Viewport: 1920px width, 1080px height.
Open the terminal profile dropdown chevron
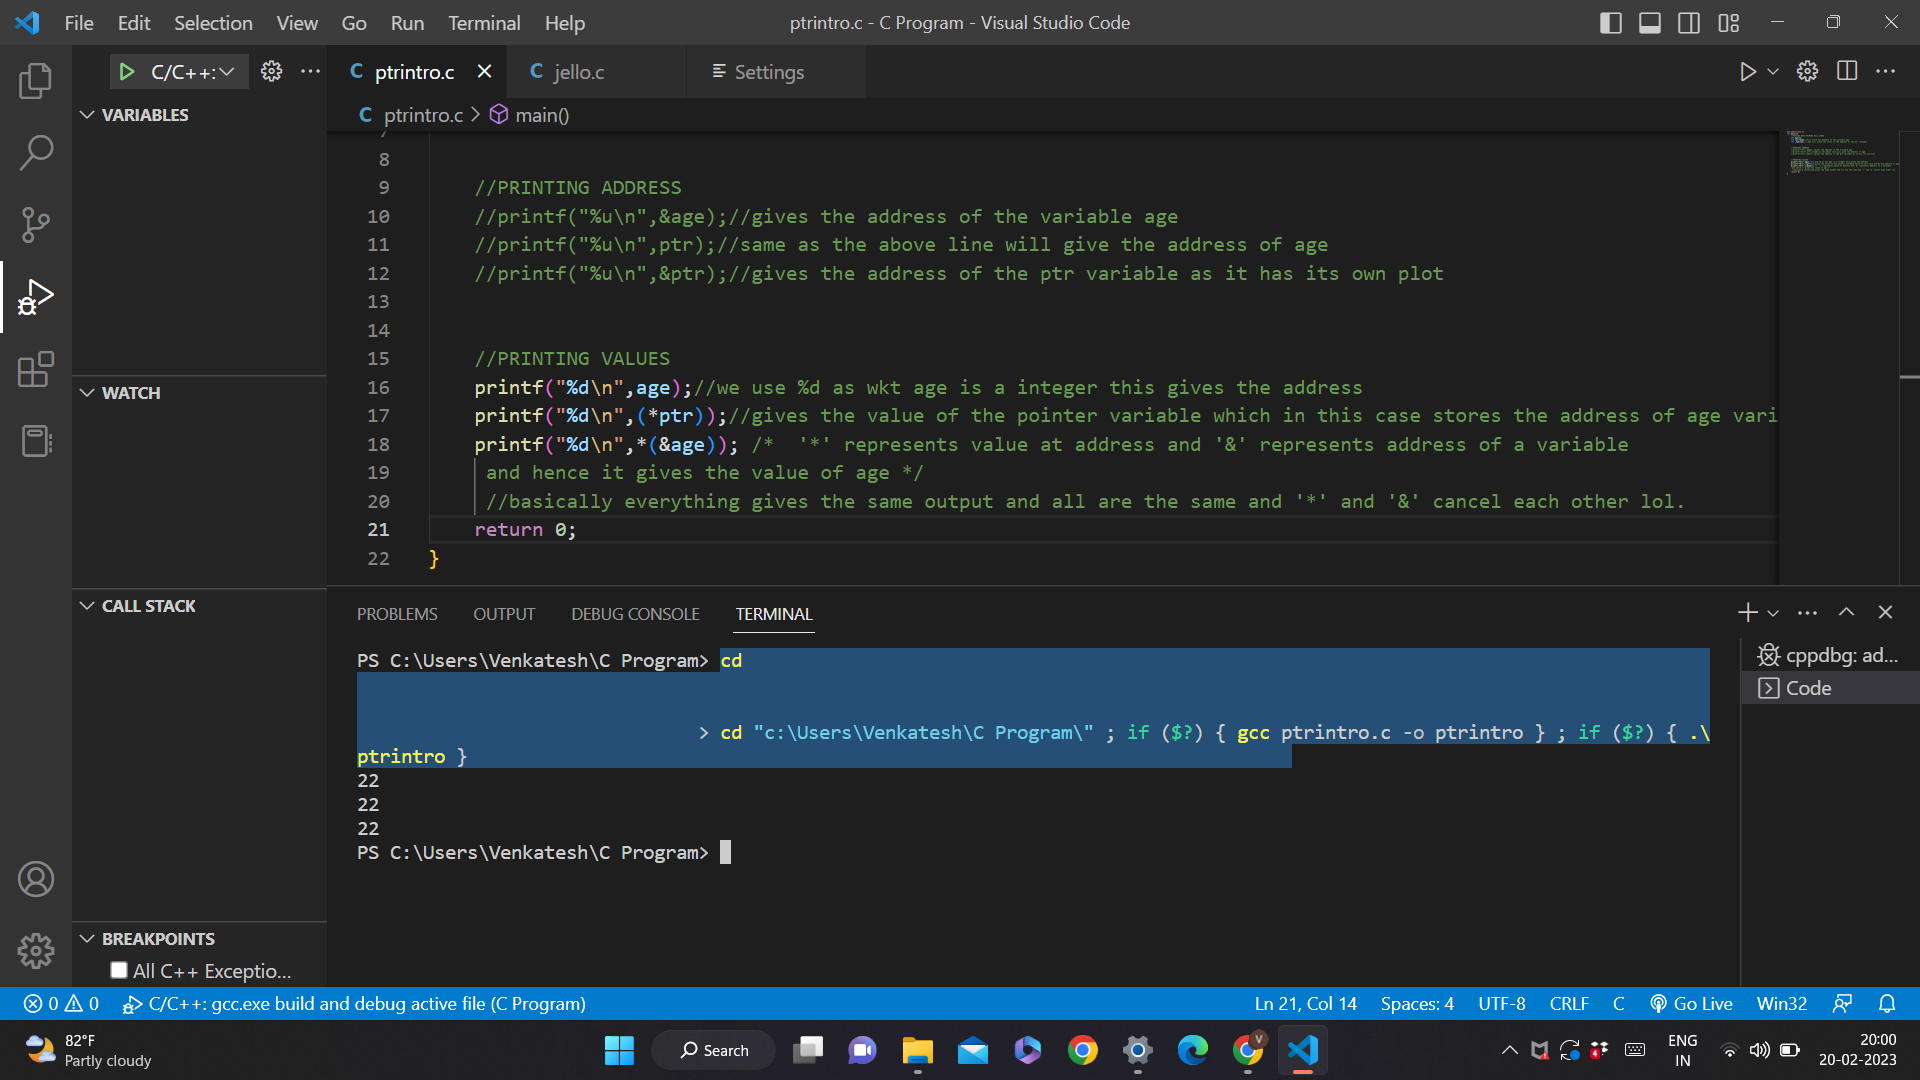[1772, 611]
